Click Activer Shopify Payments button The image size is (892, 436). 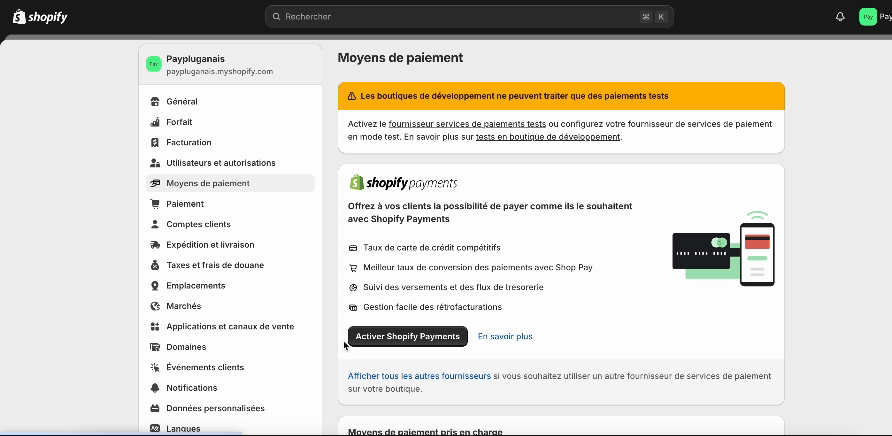click(x=407, y=336)
